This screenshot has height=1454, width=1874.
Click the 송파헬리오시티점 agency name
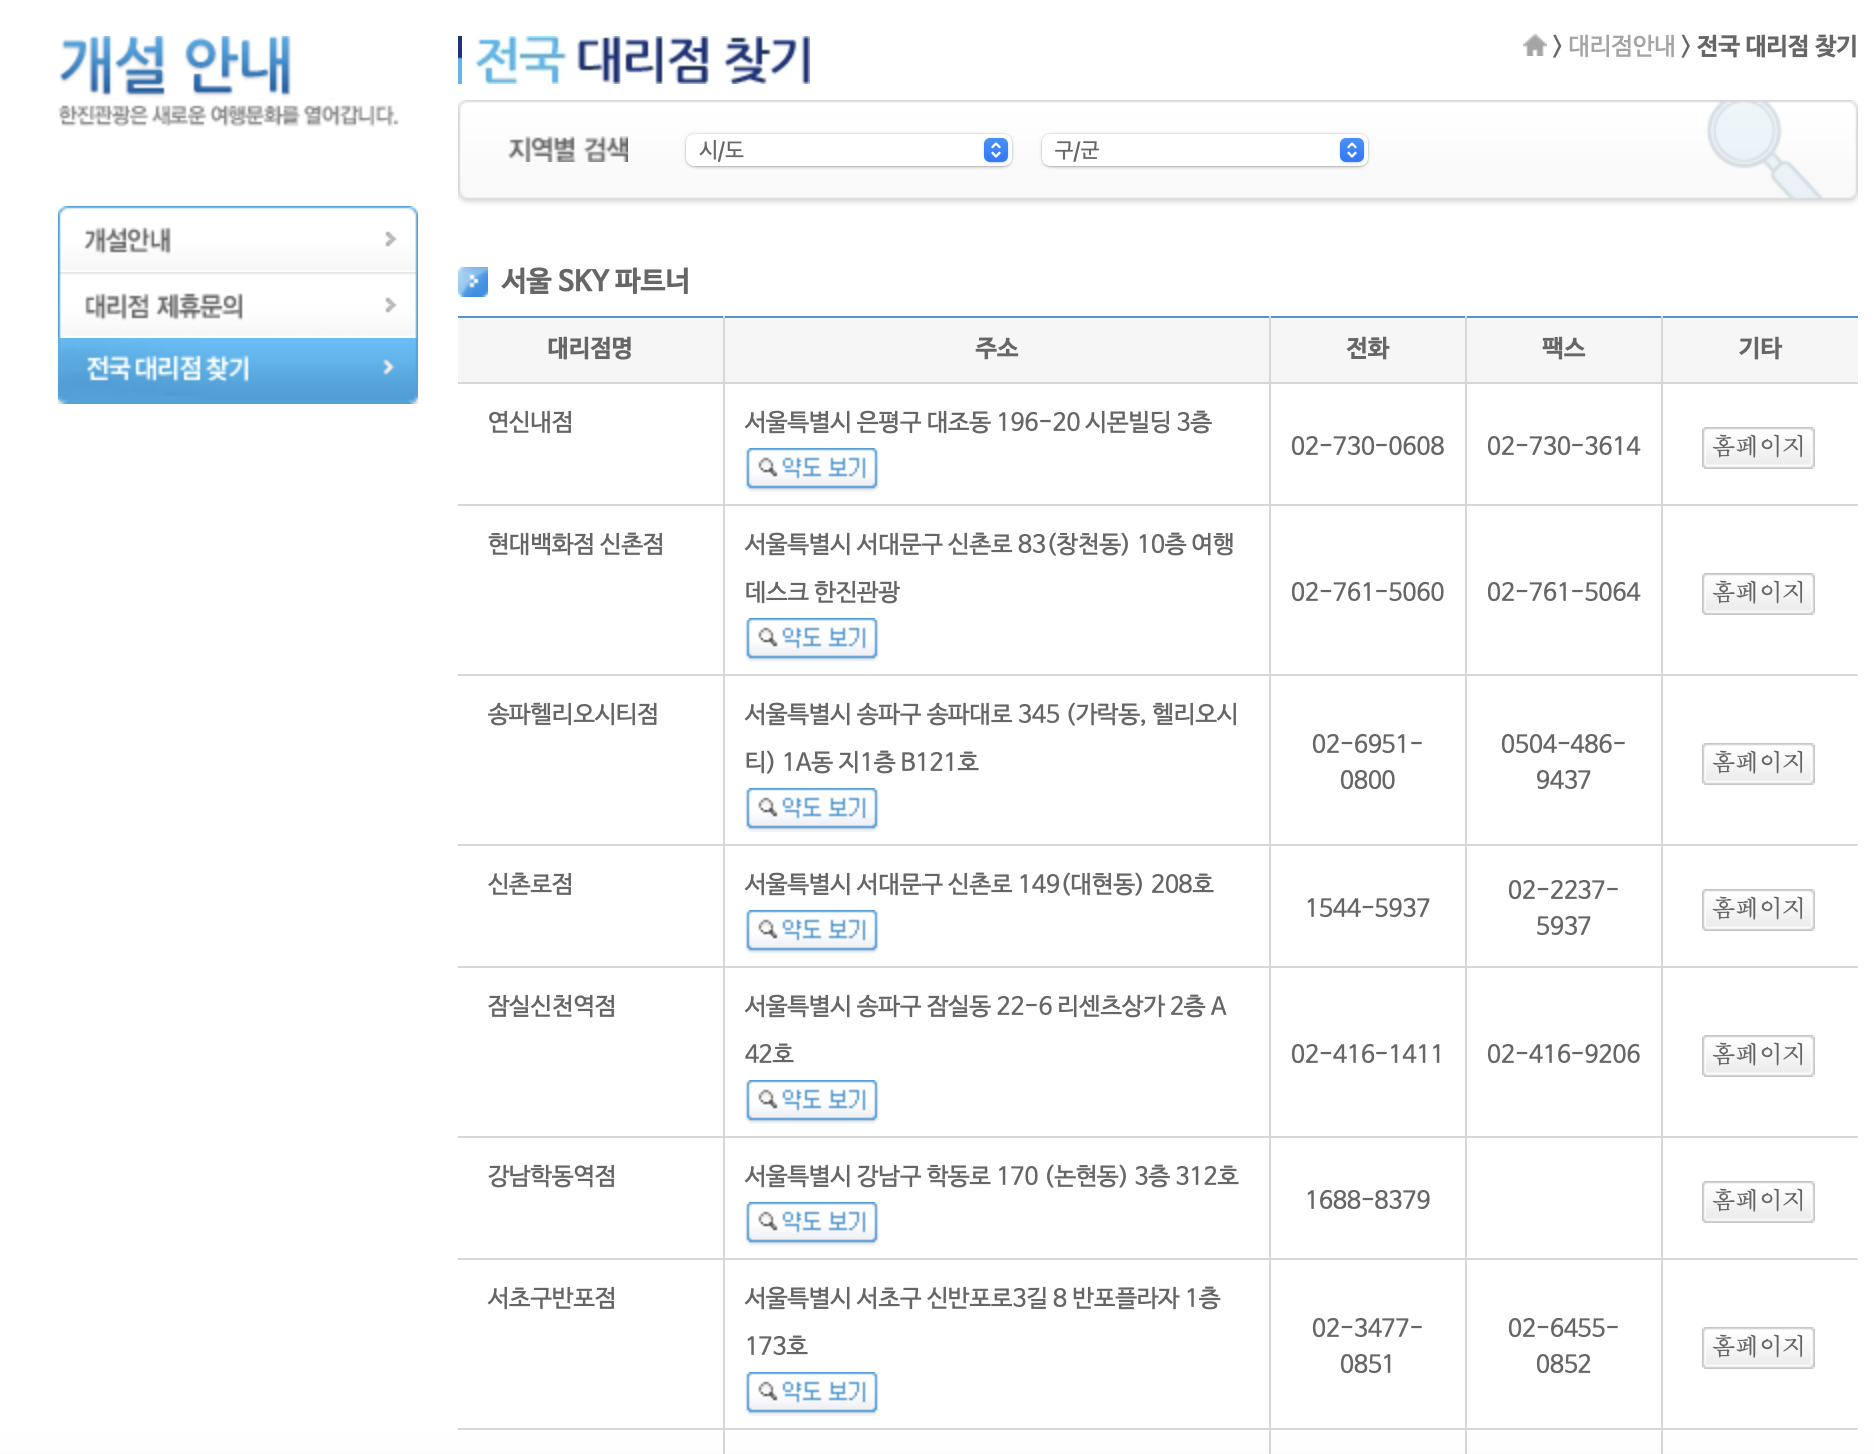point(573,714)
